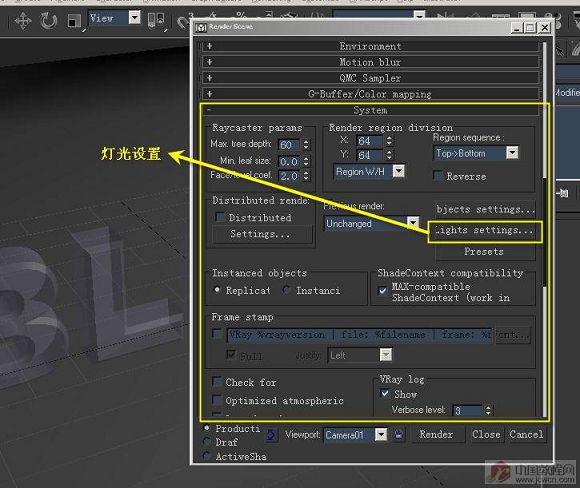Toggle the MAX-compatible ShadeContext checkbox
This screenshot has width=580, height=488.
(383, 291)
